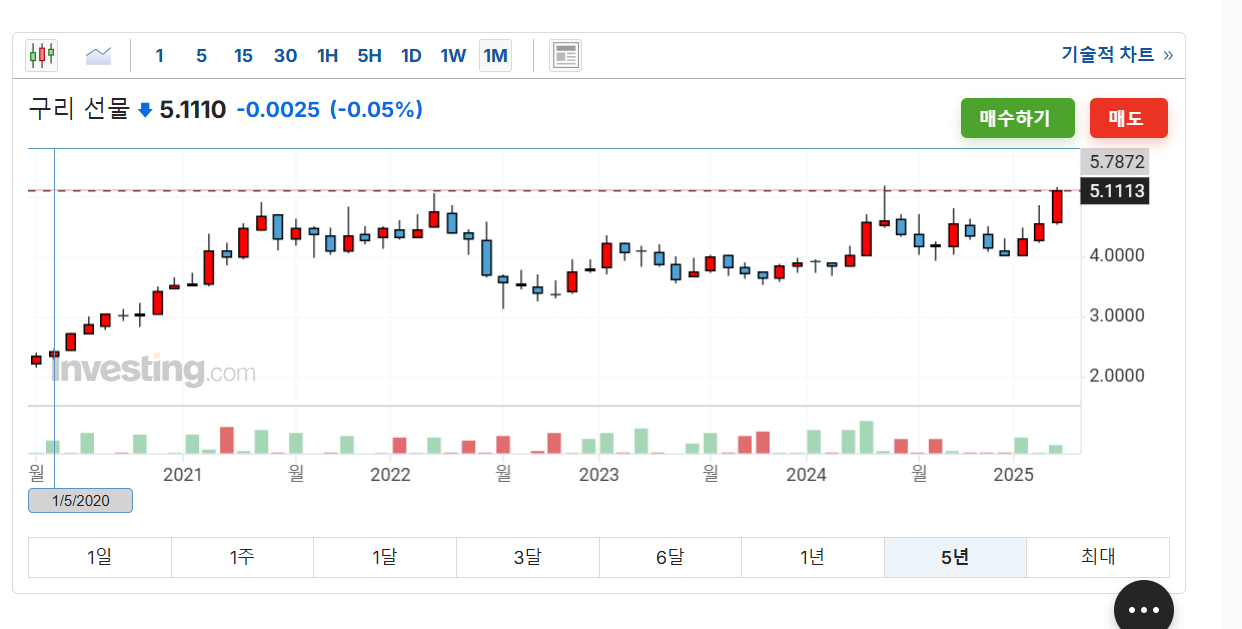Open the three-dot chat bubble button
The width and height of the screenshot is (1242, 629).
click(x=1143, y=609)
